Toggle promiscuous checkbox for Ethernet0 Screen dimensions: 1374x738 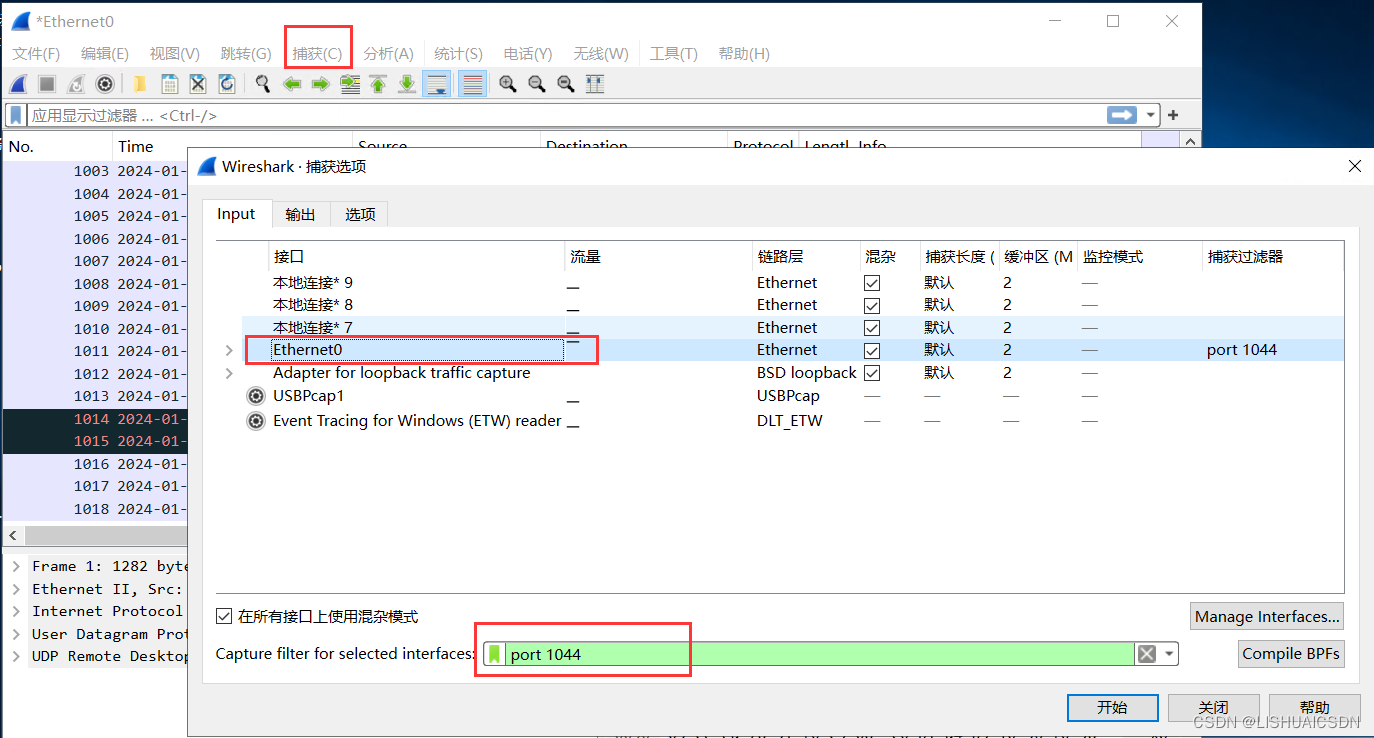872,350
